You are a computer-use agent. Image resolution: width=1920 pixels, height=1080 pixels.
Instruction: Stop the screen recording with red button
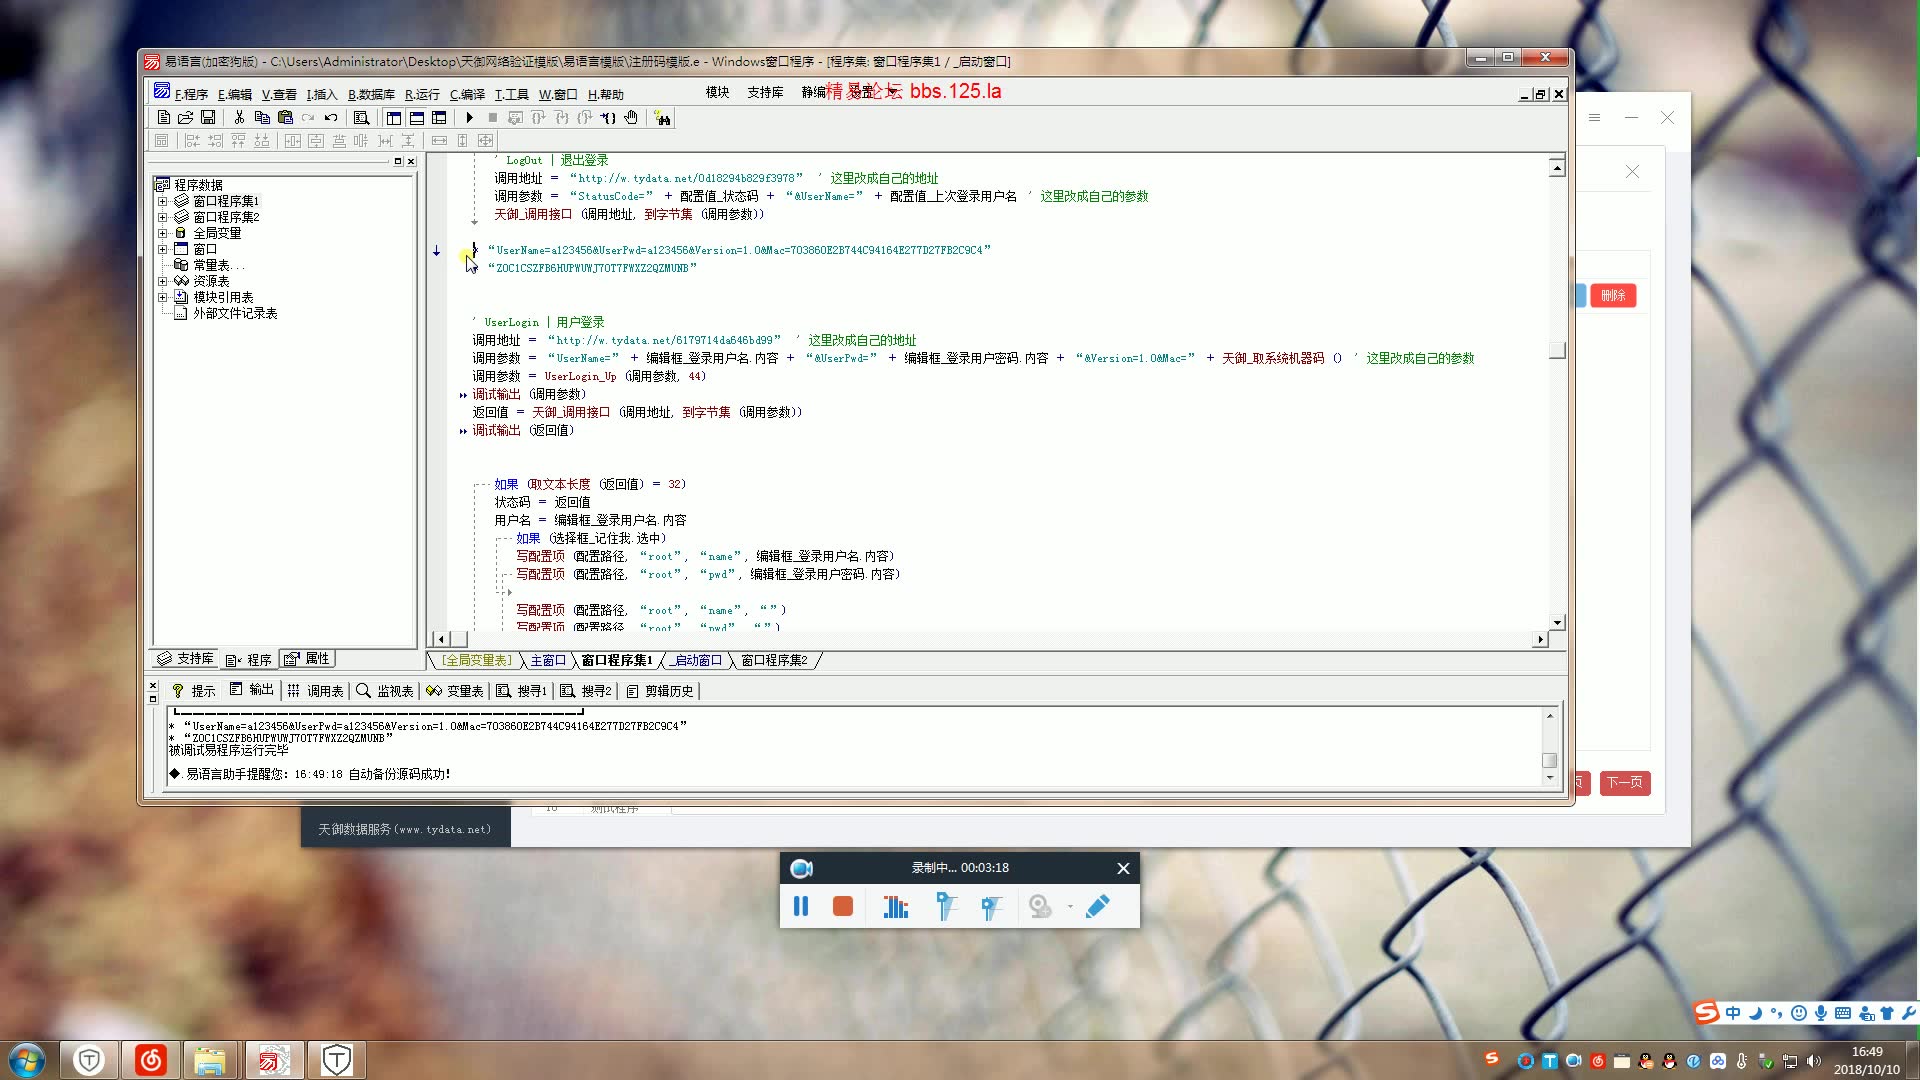(843, 906)
